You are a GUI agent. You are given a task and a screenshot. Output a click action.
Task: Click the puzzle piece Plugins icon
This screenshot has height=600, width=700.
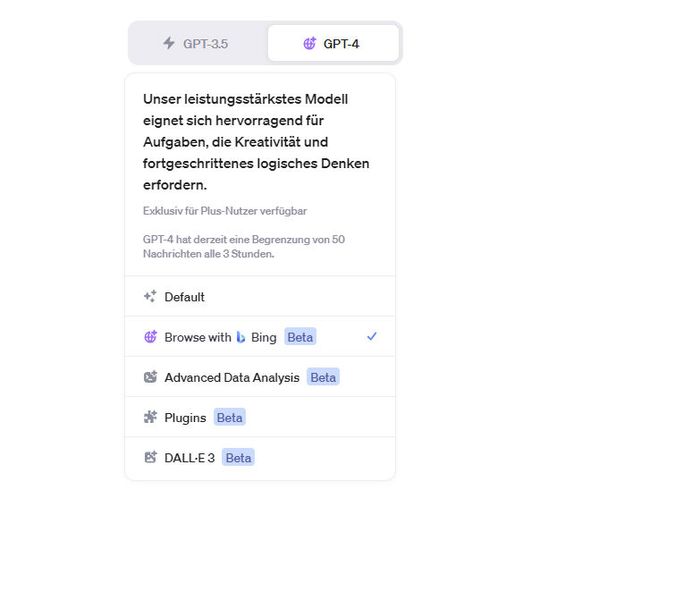(150, 417)
